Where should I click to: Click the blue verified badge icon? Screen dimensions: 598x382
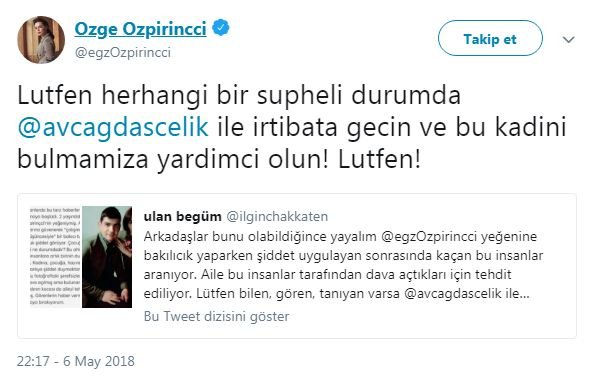click(x=221, y=28)
